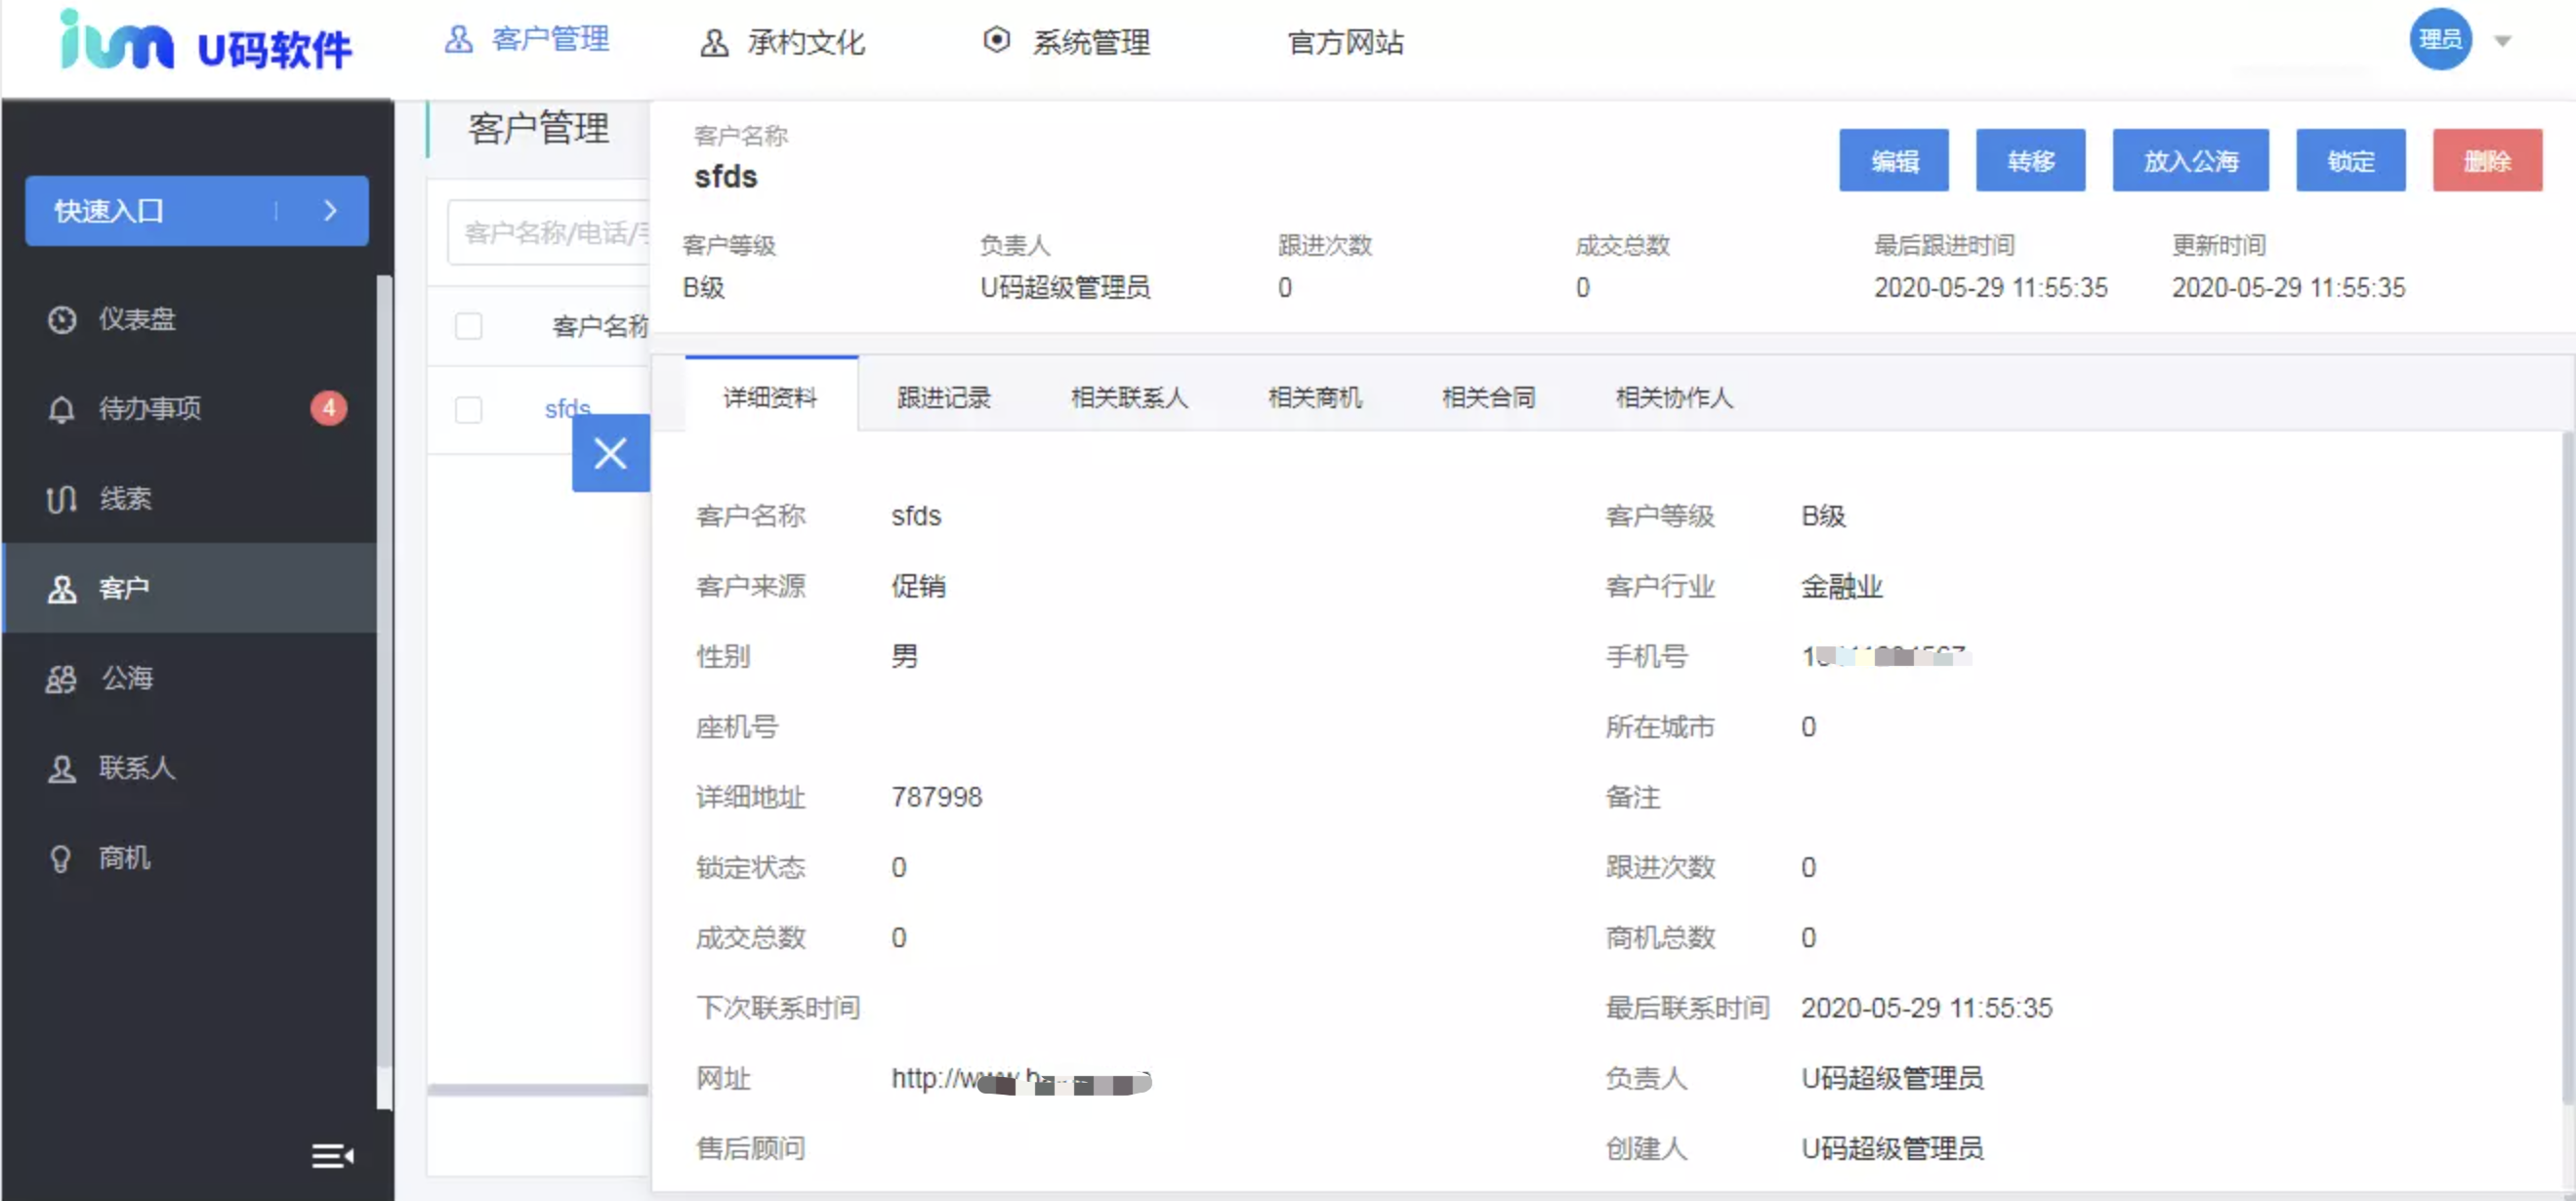Click the 系统管理 hexagon icon in the top nav
The height and width of the screenshot is (1201, 2576).
[x=996, y=40]
